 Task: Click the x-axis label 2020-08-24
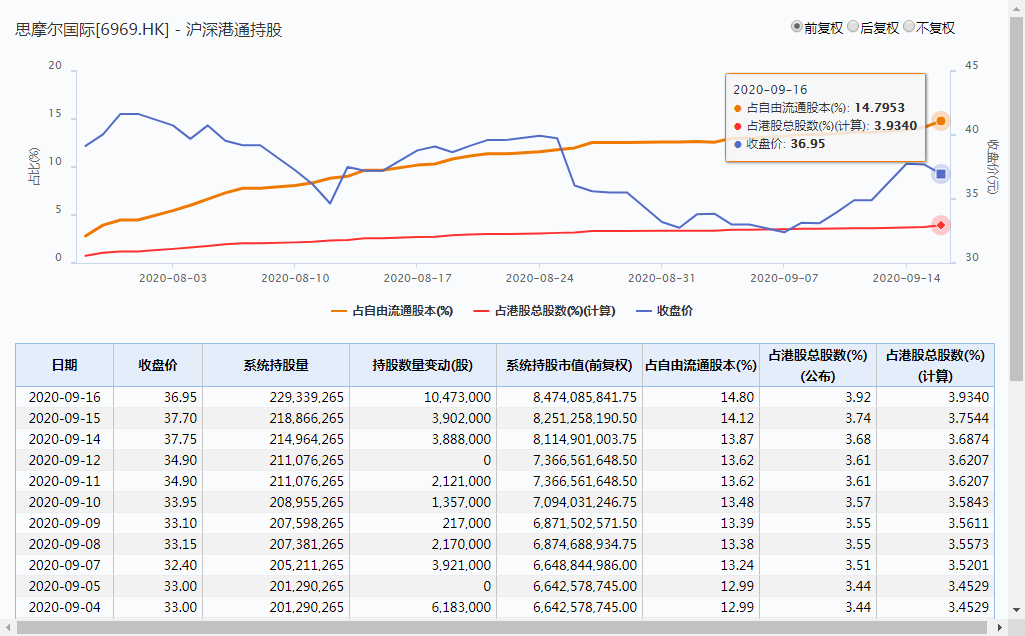(x=539, y=278)
